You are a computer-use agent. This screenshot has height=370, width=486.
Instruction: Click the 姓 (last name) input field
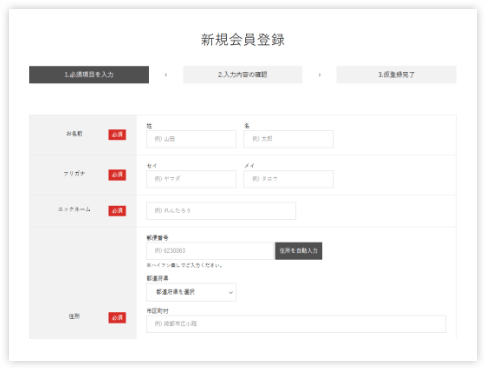191,139
